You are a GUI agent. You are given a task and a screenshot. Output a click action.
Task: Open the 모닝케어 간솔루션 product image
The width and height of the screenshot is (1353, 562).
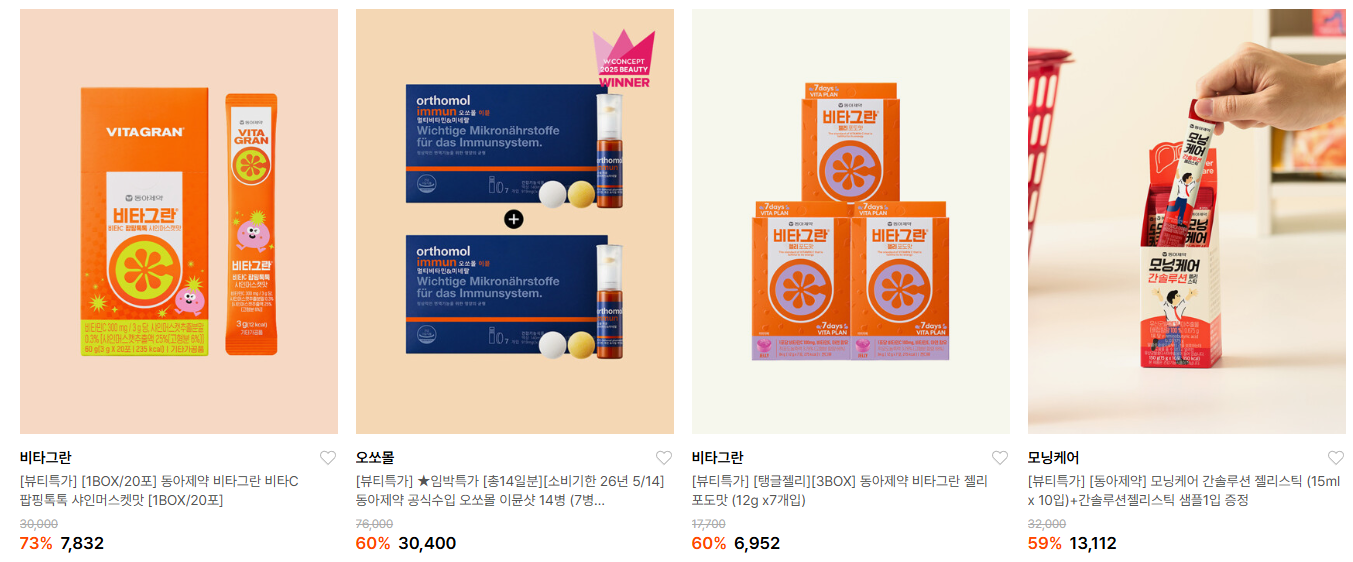1187,221
